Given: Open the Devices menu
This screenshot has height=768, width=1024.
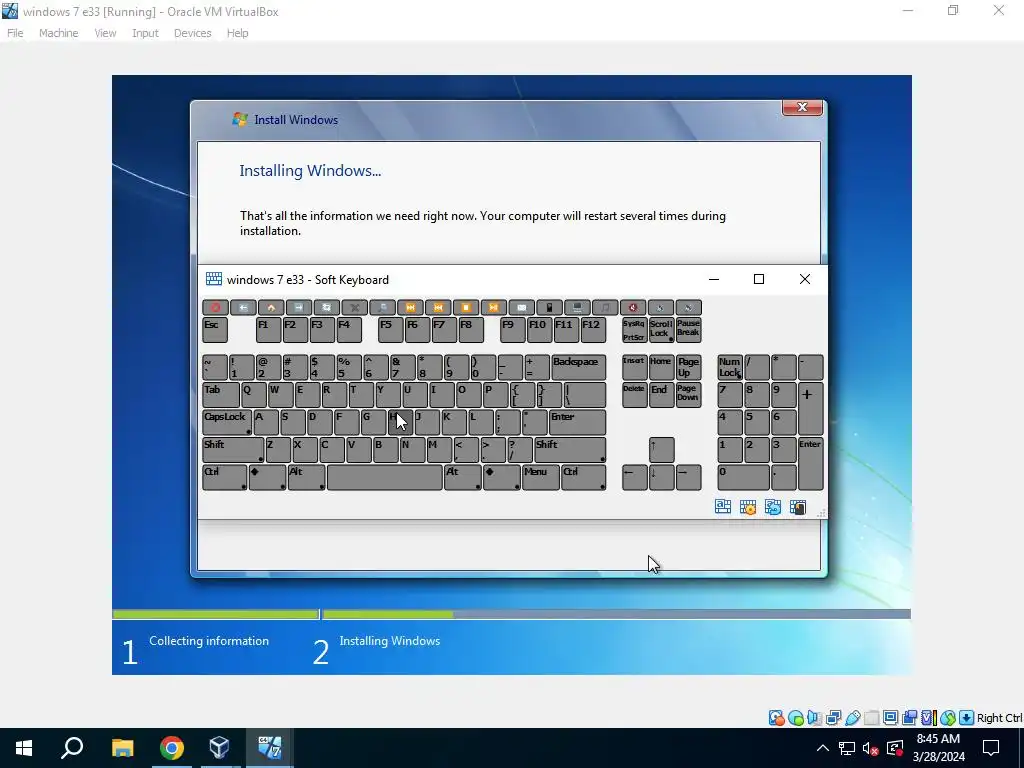Looking at the screenshot, I should click(193, 33).
